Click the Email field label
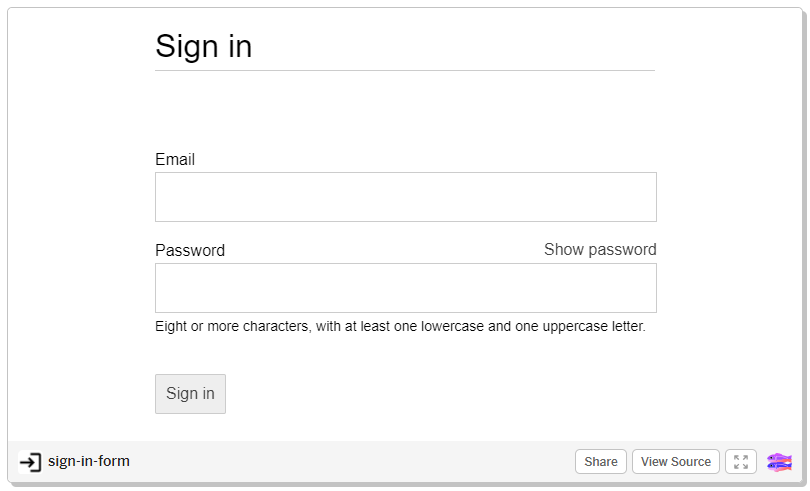 (x=175, y=159)
